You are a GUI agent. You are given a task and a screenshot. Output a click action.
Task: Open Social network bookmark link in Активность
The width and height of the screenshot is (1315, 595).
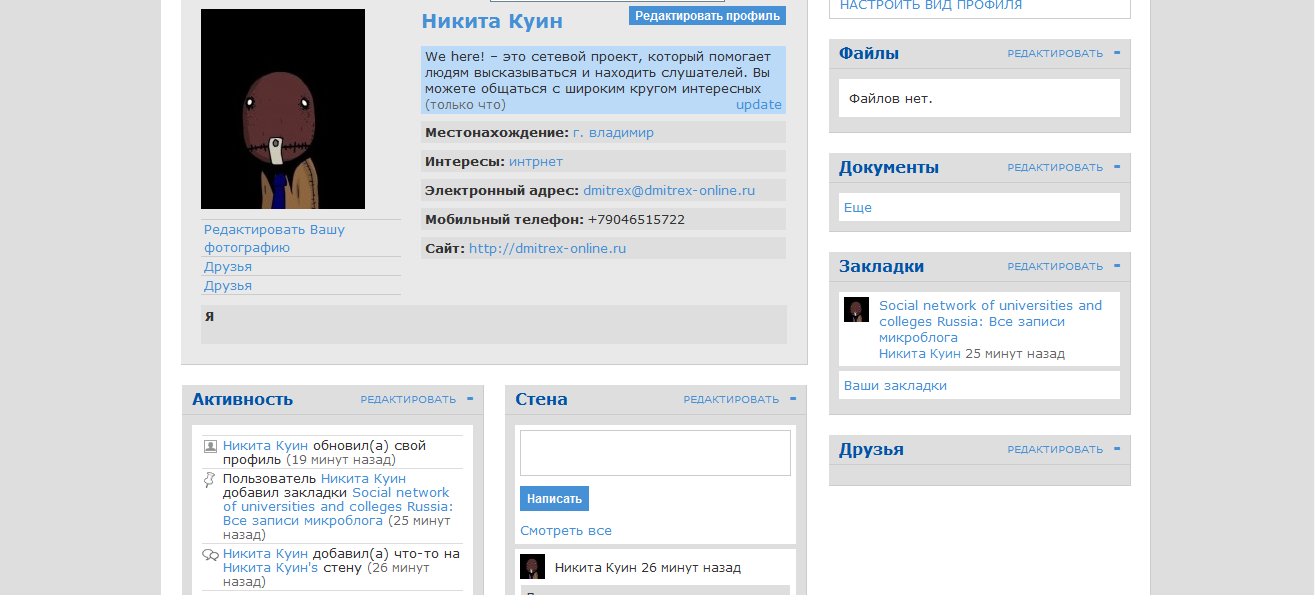tap(338, 507)
